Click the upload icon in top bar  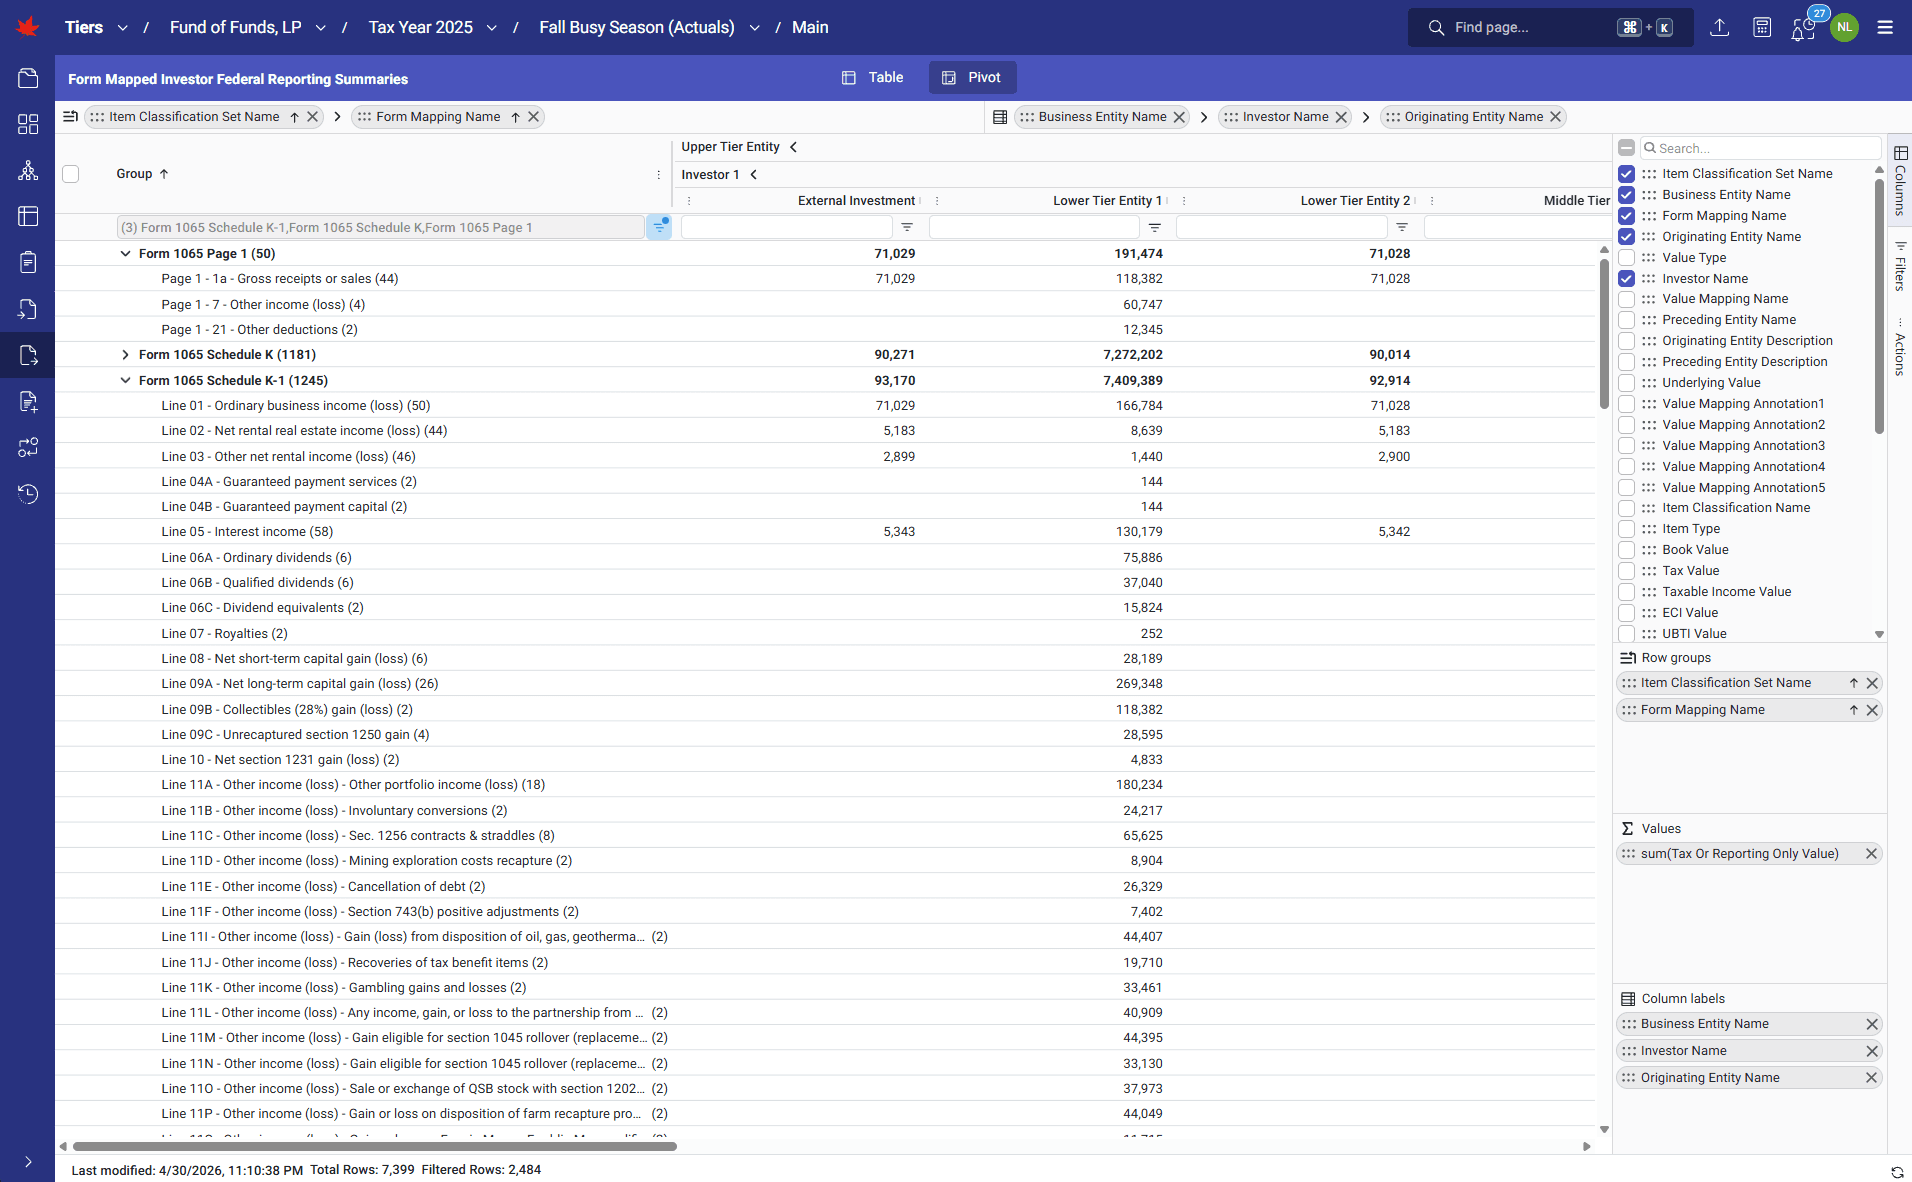coord(1719,27)
